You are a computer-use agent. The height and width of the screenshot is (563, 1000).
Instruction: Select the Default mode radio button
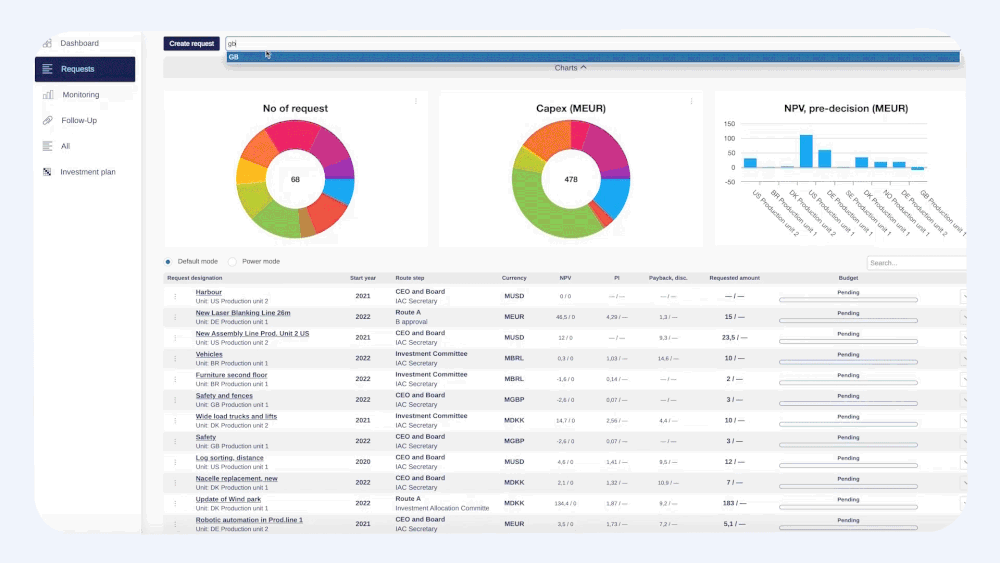[168, 261]
